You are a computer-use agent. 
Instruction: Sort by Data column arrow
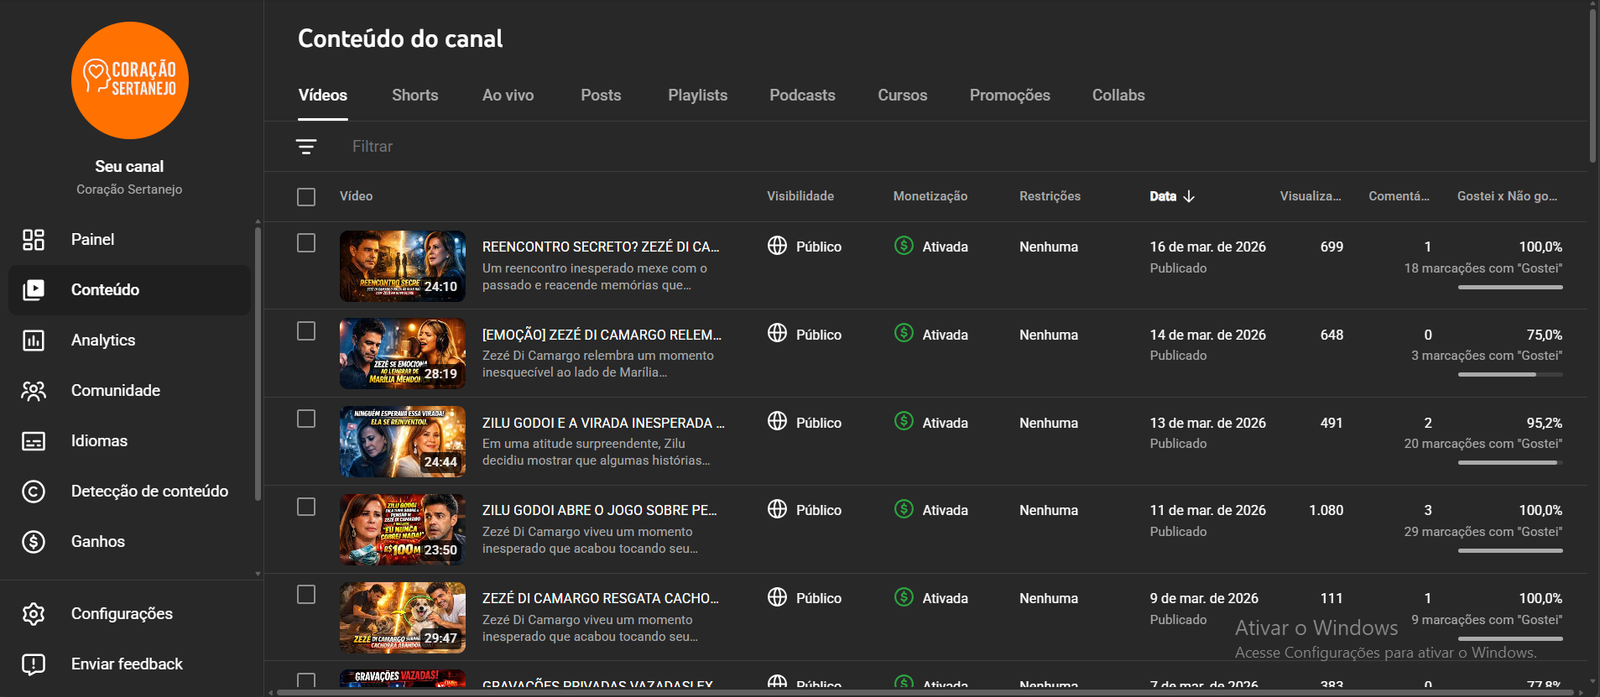tap(1189, 197)
